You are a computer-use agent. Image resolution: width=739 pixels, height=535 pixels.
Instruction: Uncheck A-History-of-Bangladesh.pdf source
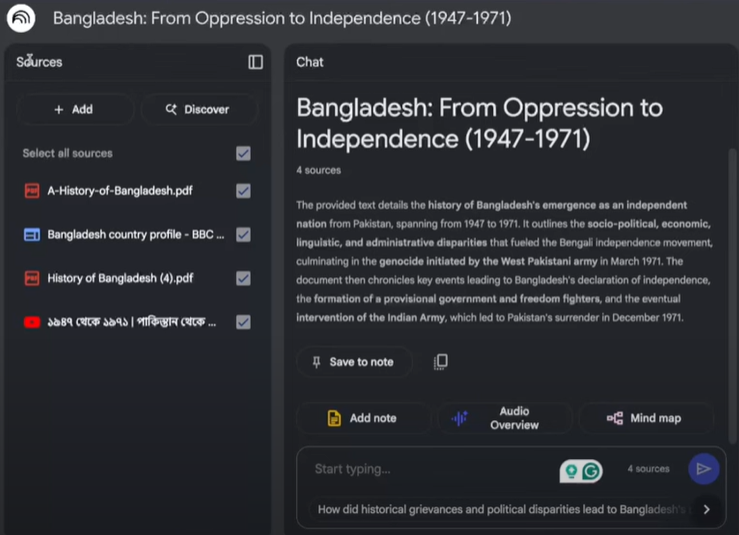(243, 191)
